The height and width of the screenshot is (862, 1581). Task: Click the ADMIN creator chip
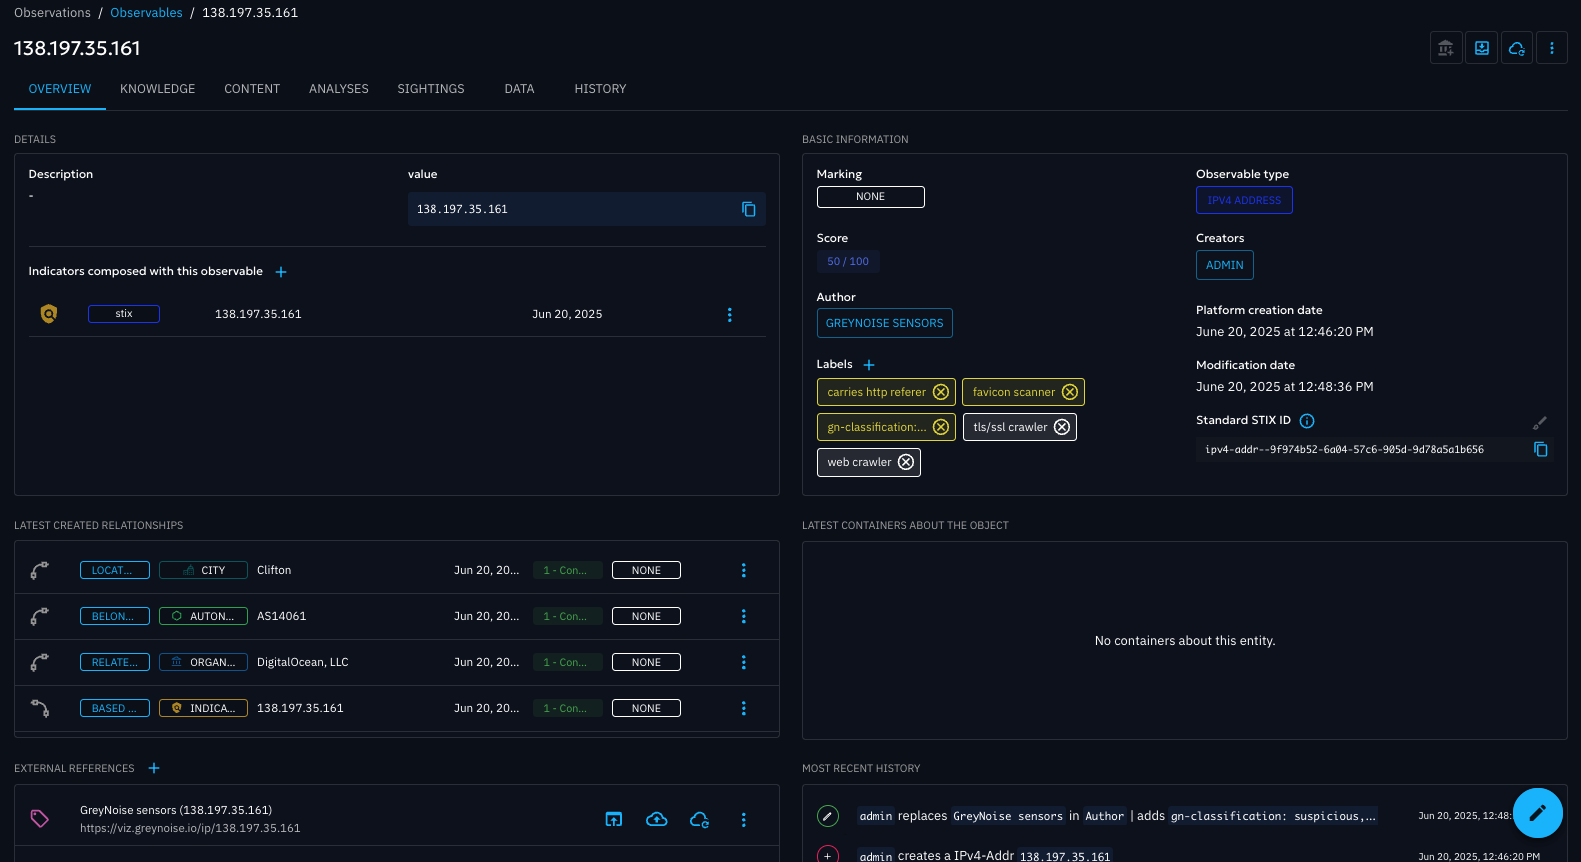coord(1224,265)
